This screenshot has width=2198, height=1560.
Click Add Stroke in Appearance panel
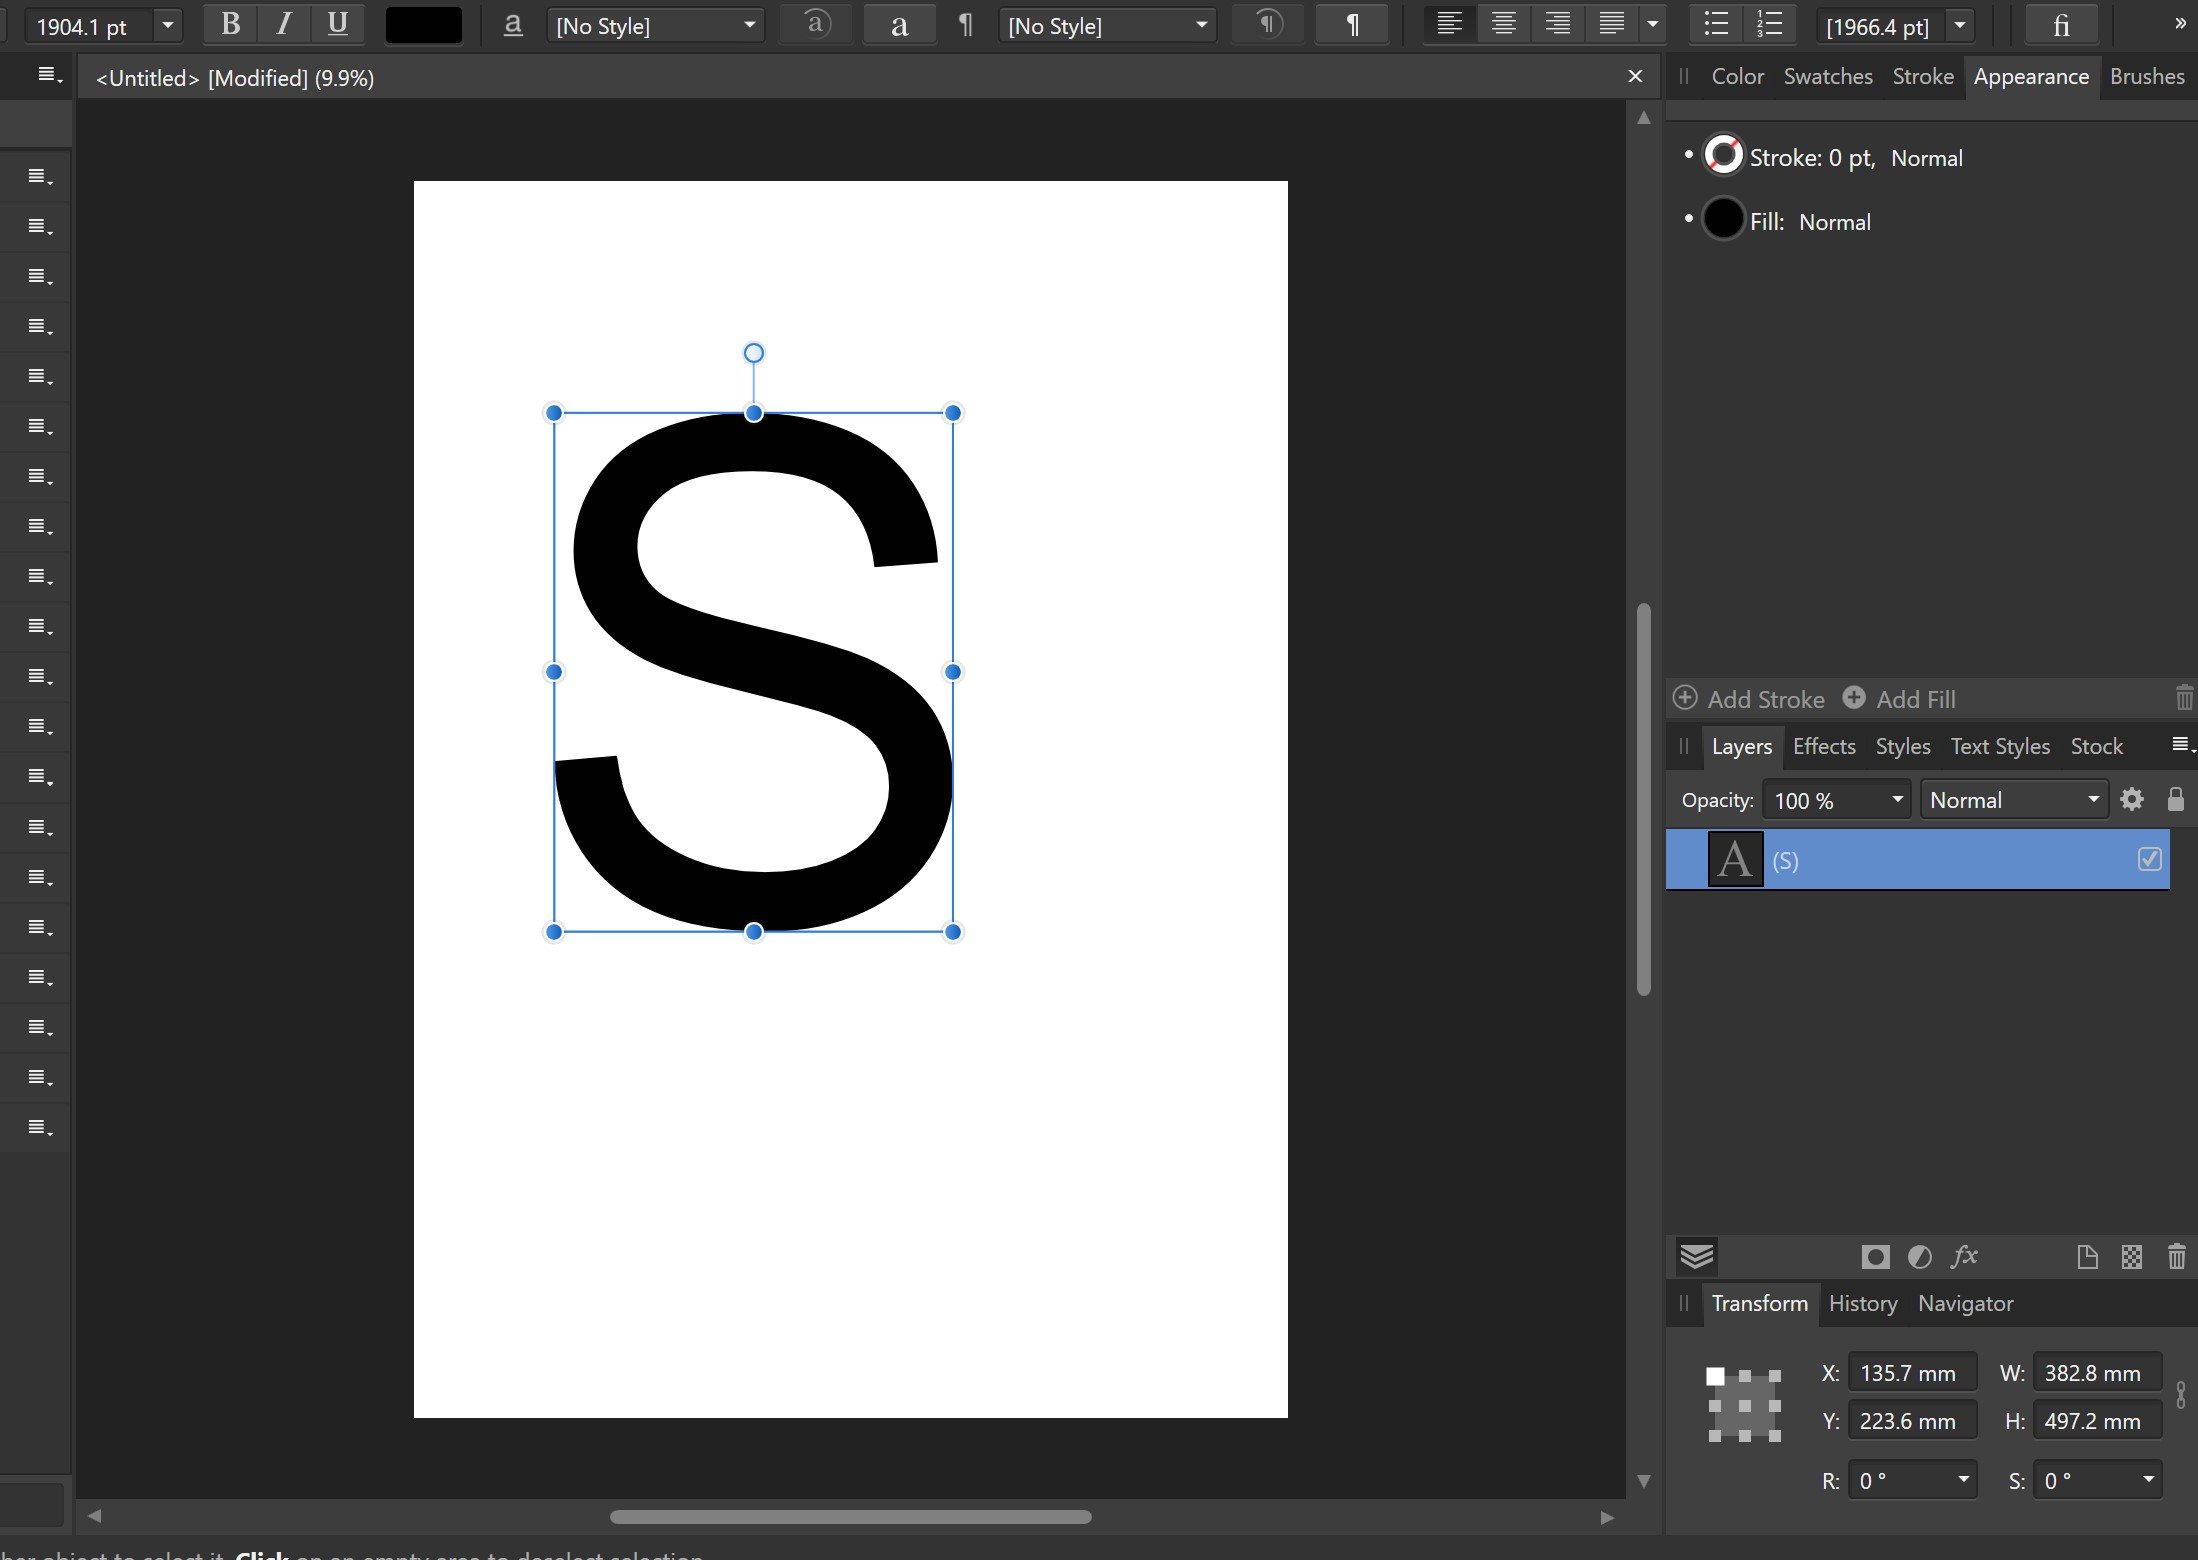[x=1749, y=699]
